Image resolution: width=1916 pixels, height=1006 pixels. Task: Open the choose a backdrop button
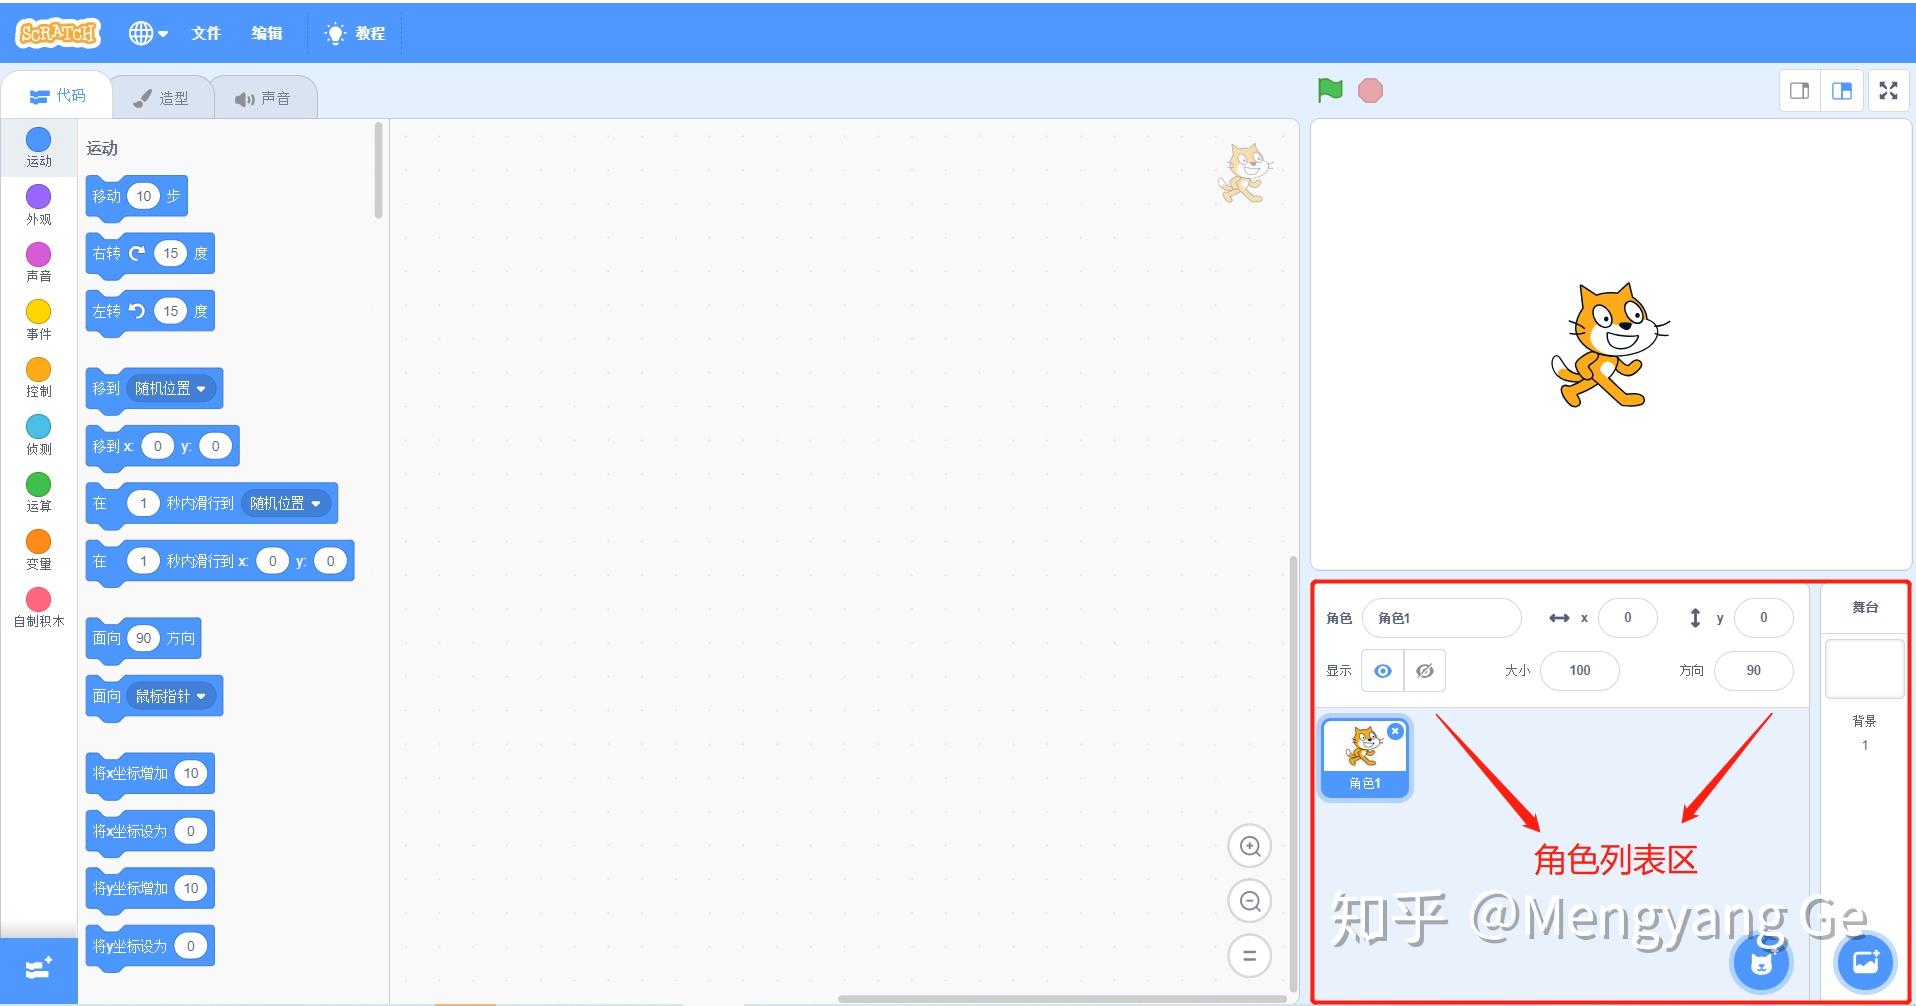(x=1865, y=963)
